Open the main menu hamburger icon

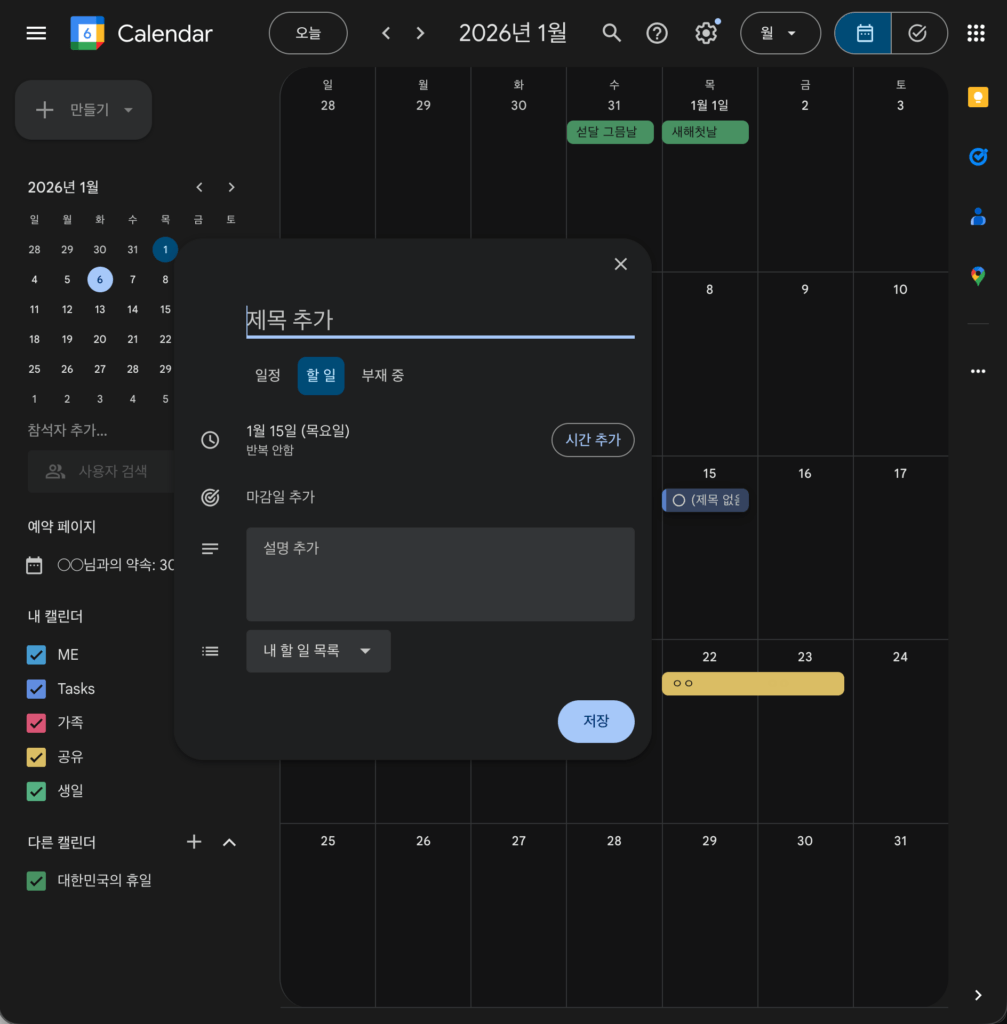(x=36, y=33)
